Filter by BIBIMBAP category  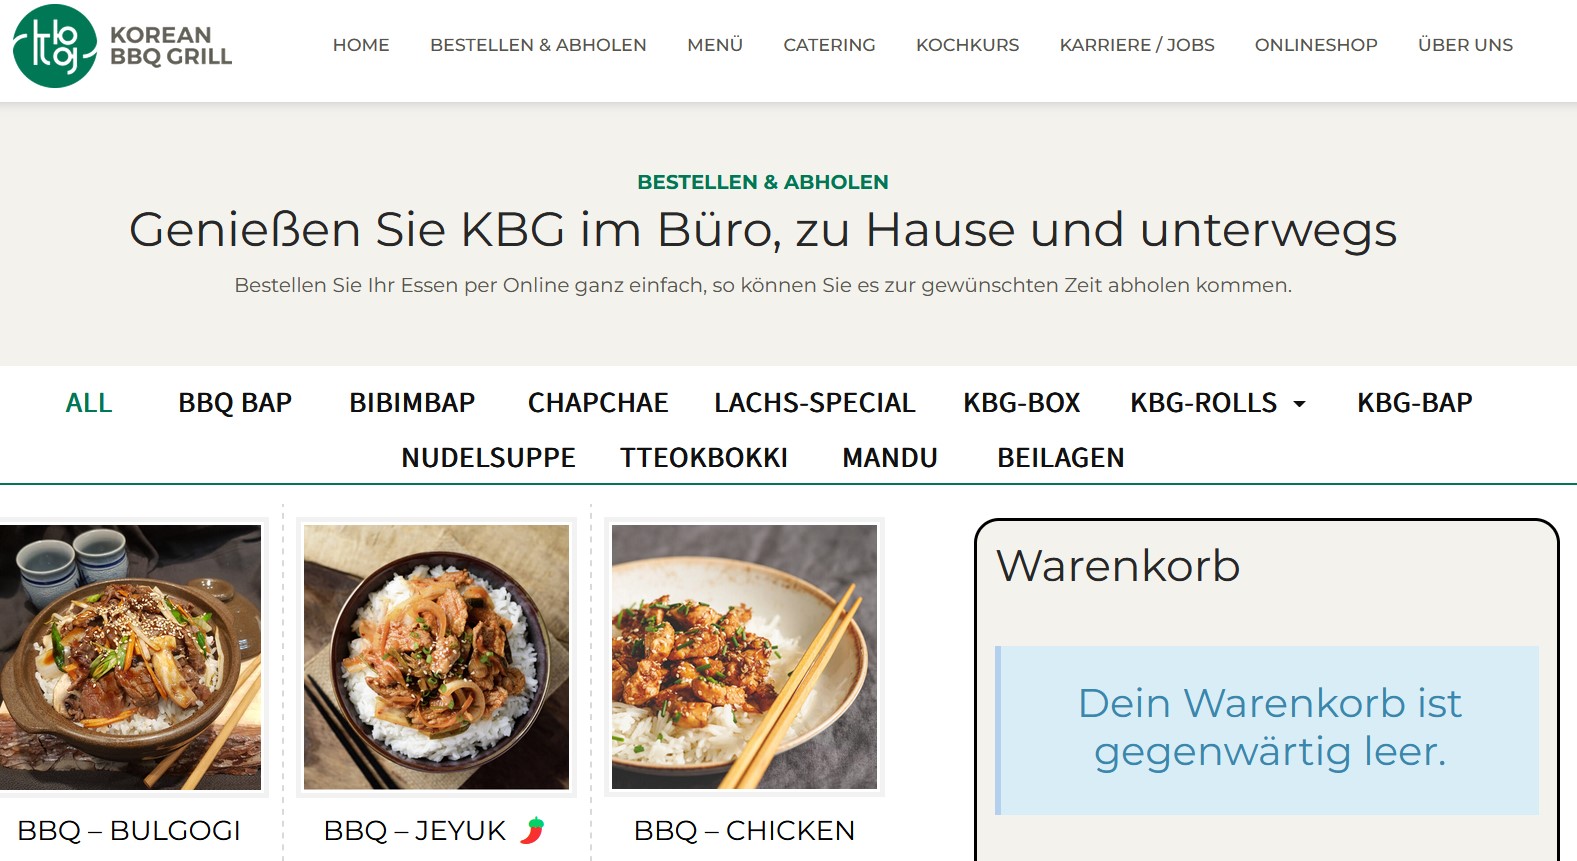click(x=412, y=403)
